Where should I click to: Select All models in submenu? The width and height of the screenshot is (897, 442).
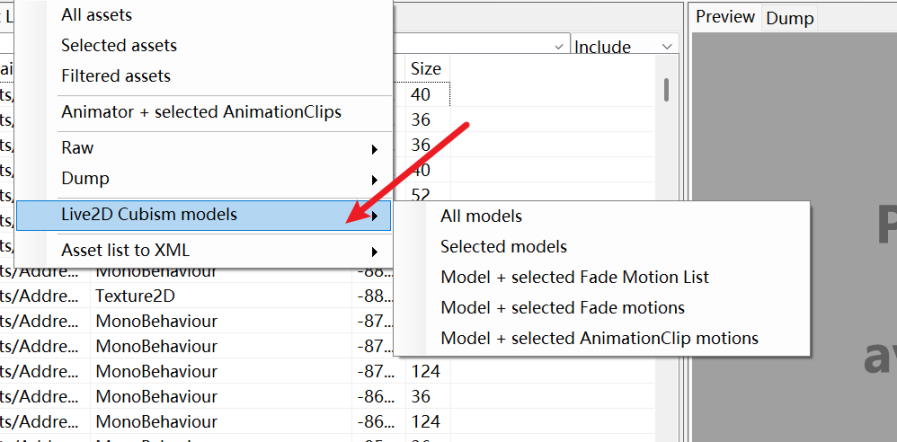click(x=602, y=216)
